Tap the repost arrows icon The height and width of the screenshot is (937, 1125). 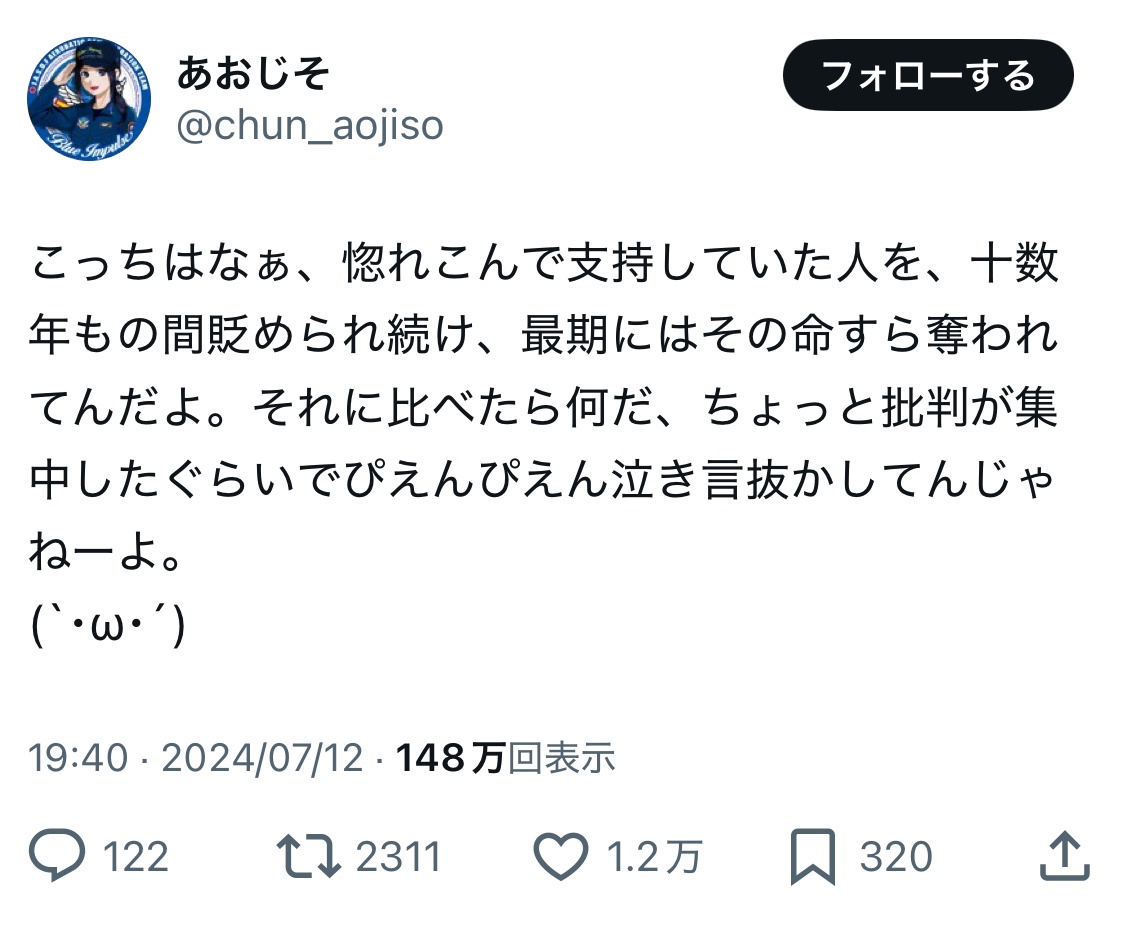tap(309, 857)
